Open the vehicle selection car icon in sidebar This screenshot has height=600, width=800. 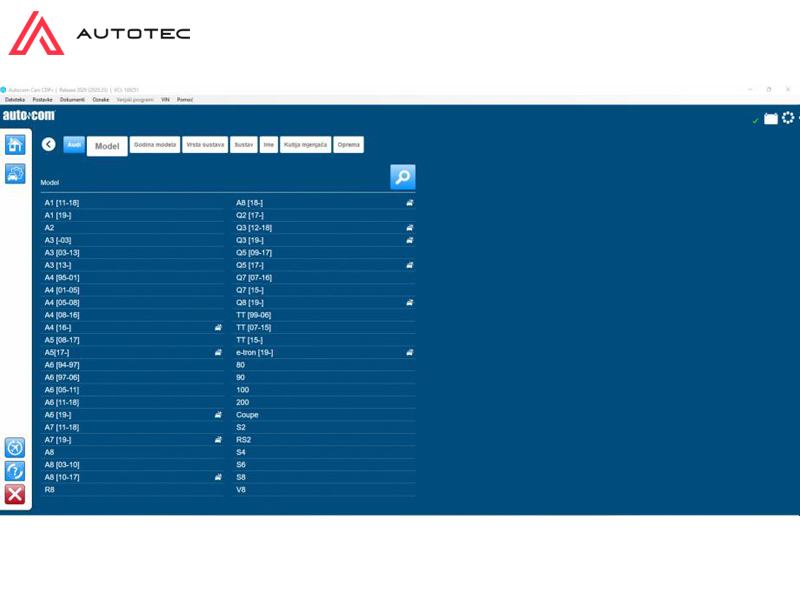click(x=15, y=173)
